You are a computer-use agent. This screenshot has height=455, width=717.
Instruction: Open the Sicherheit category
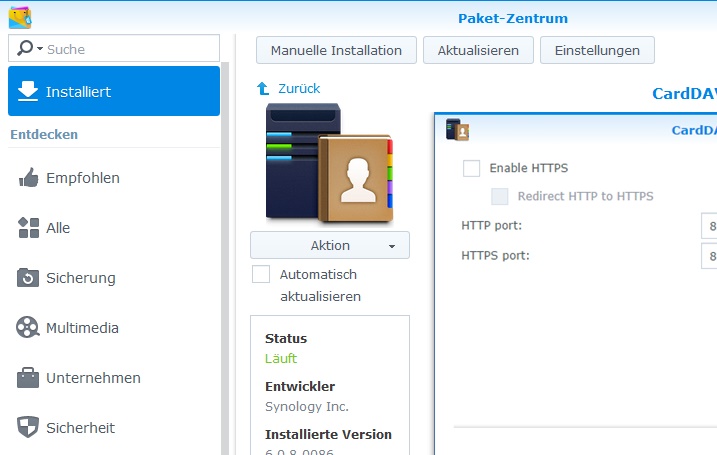(114, 427)
